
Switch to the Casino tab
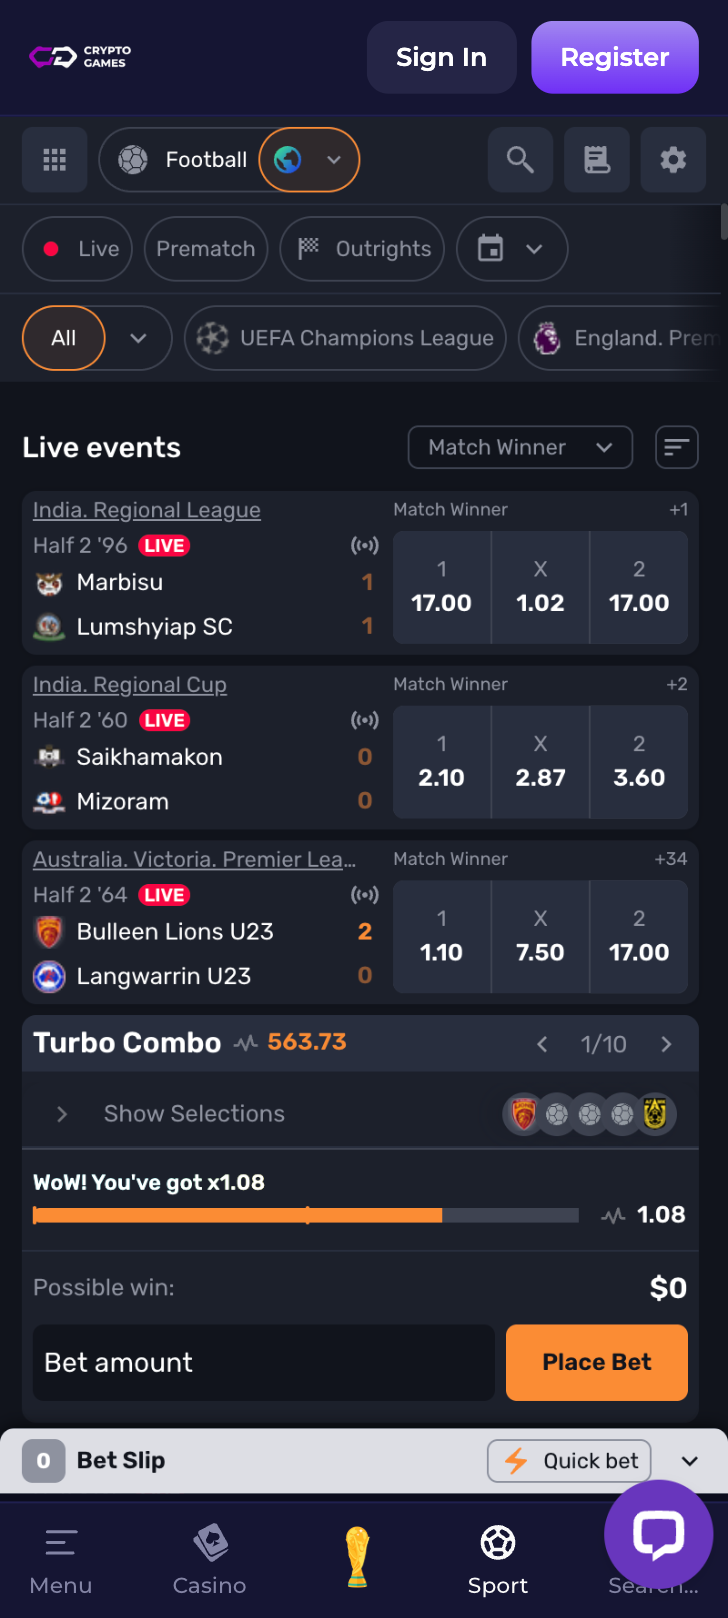[x=210, y=1561]
